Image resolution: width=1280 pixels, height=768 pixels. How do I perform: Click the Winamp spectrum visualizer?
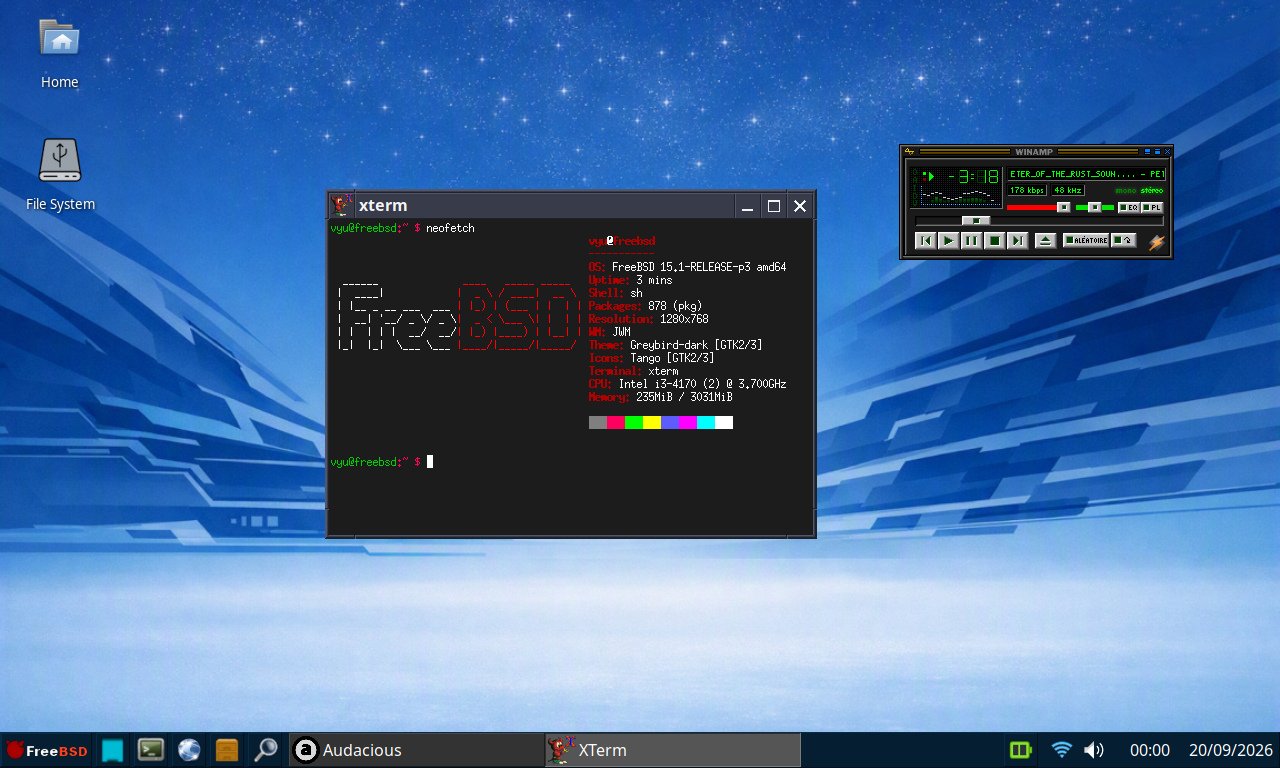click(961, 196)
